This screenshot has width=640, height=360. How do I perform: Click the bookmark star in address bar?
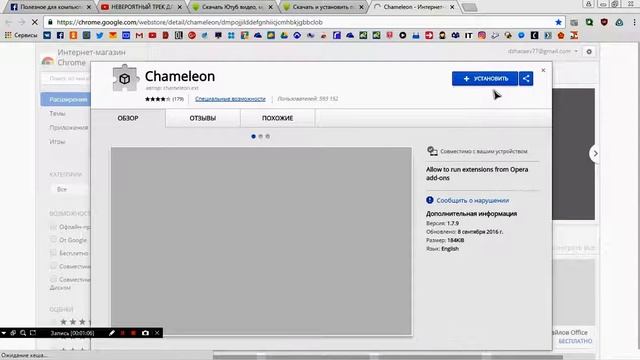pos(558,22)
